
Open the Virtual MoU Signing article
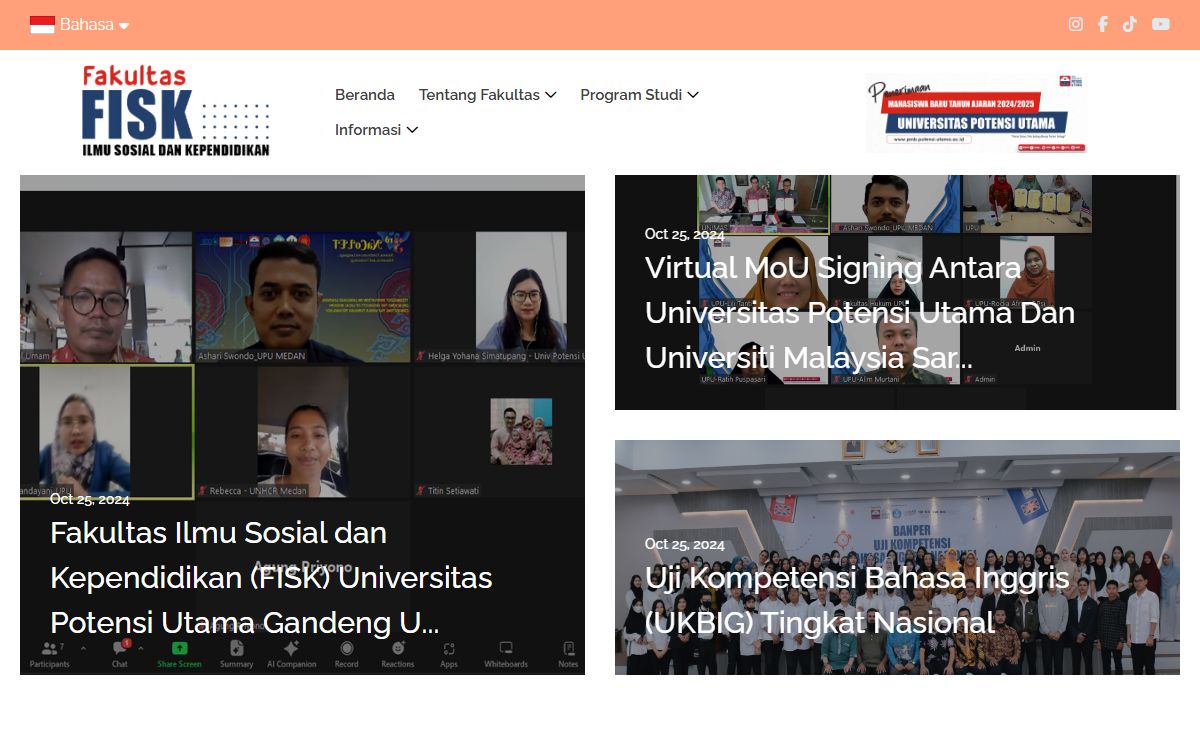pyautogui.click(x=860, y=313)
